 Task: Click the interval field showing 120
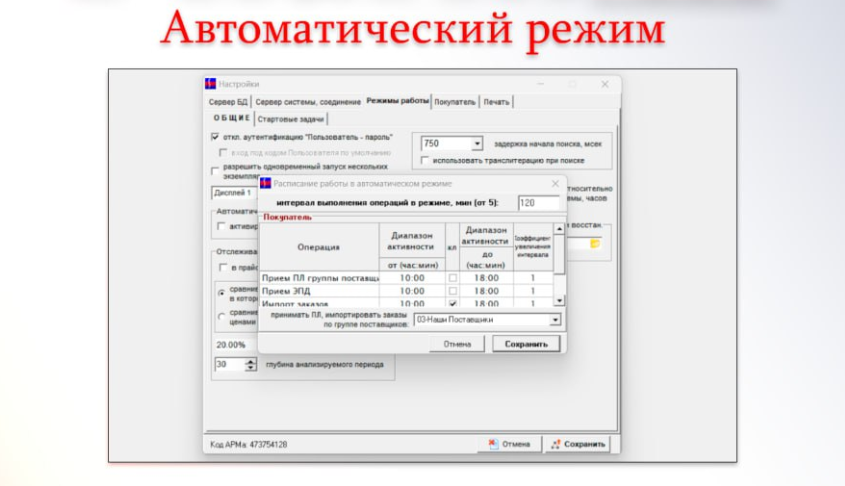click(x=538, y=203)
